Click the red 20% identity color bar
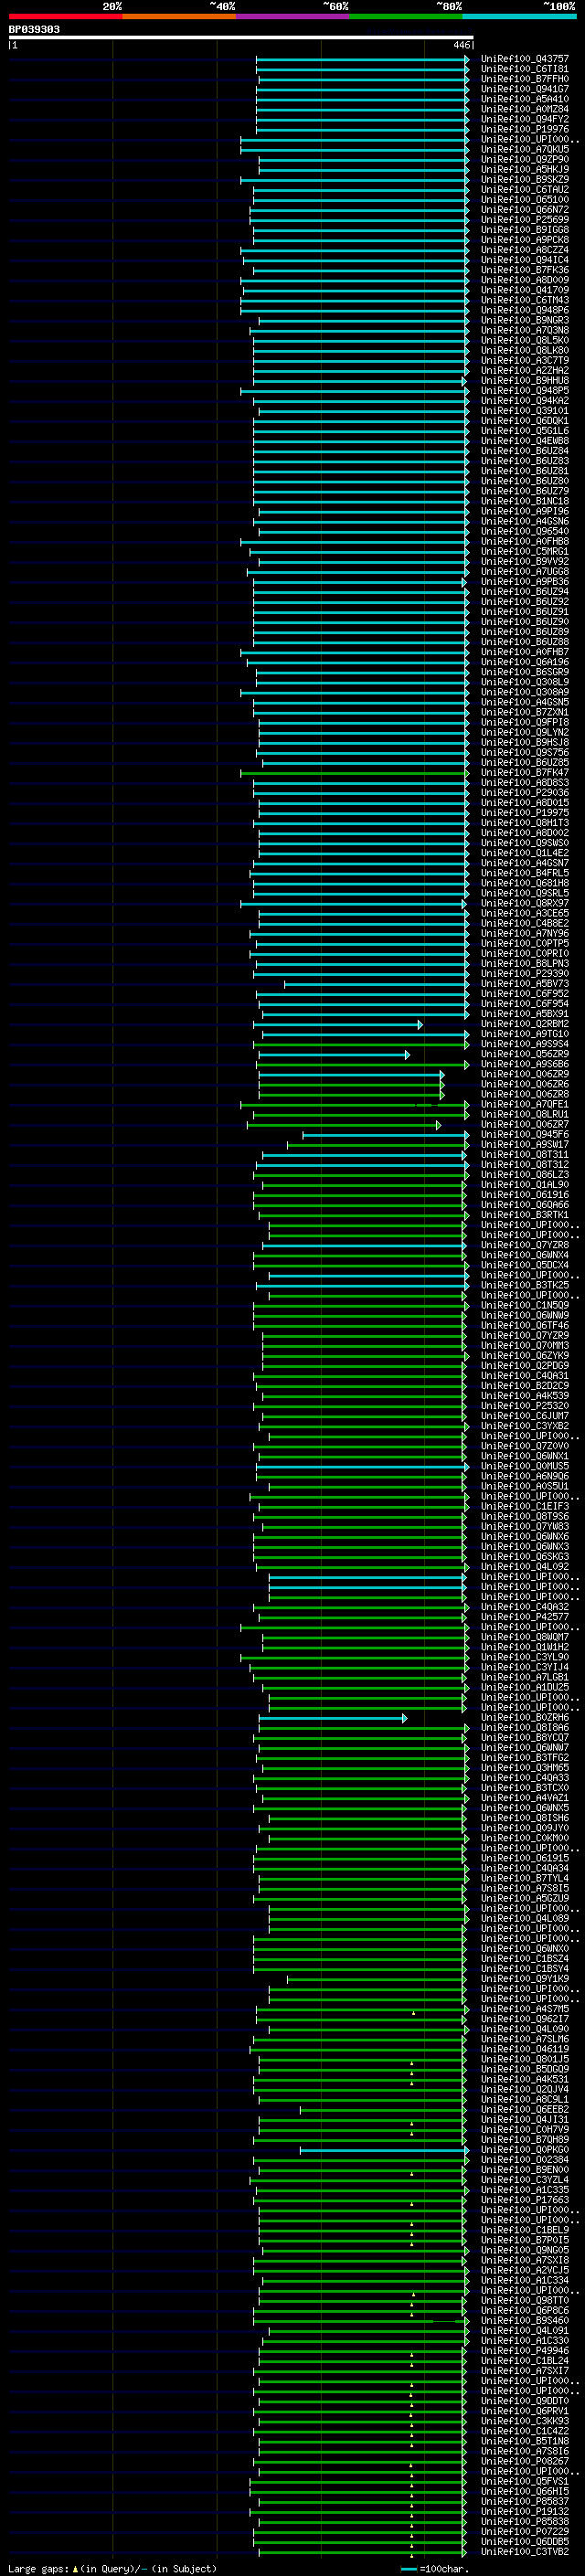585x2576 pixels. [x=65, y=16]
